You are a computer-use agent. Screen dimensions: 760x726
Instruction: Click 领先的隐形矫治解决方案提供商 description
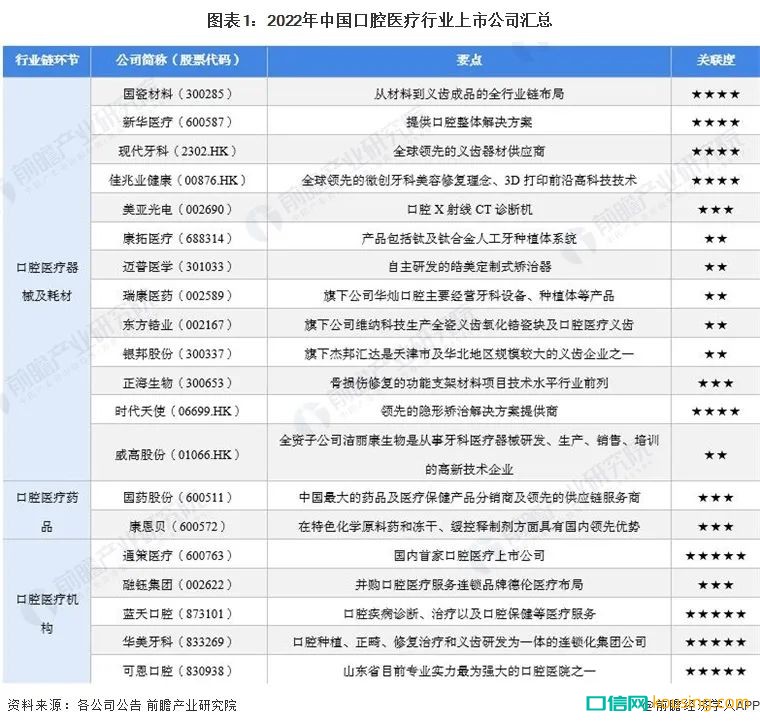coord(469,410)
